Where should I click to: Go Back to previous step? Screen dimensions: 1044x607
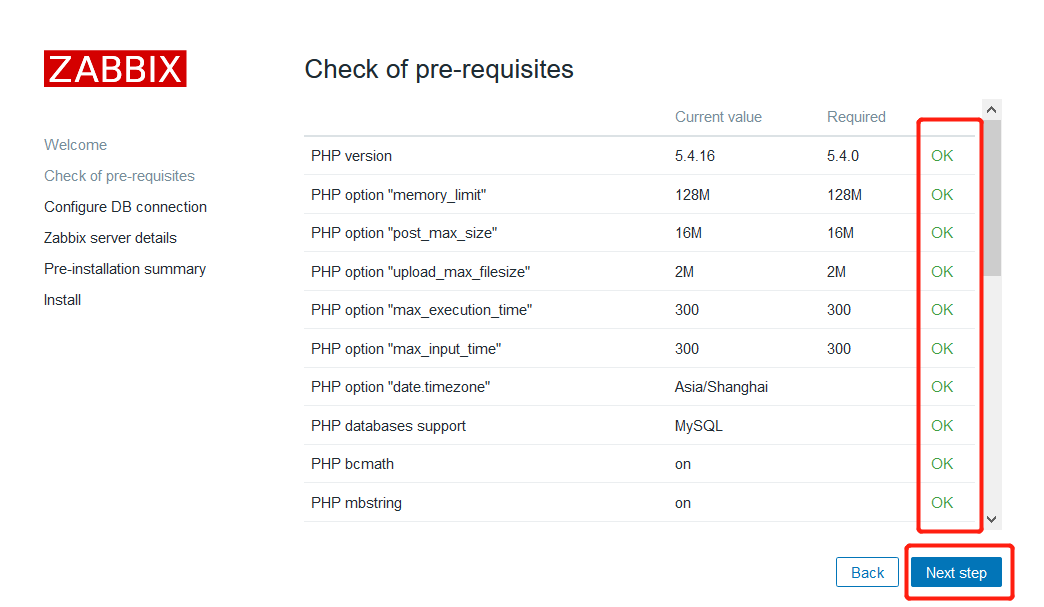tap(867, 573)
